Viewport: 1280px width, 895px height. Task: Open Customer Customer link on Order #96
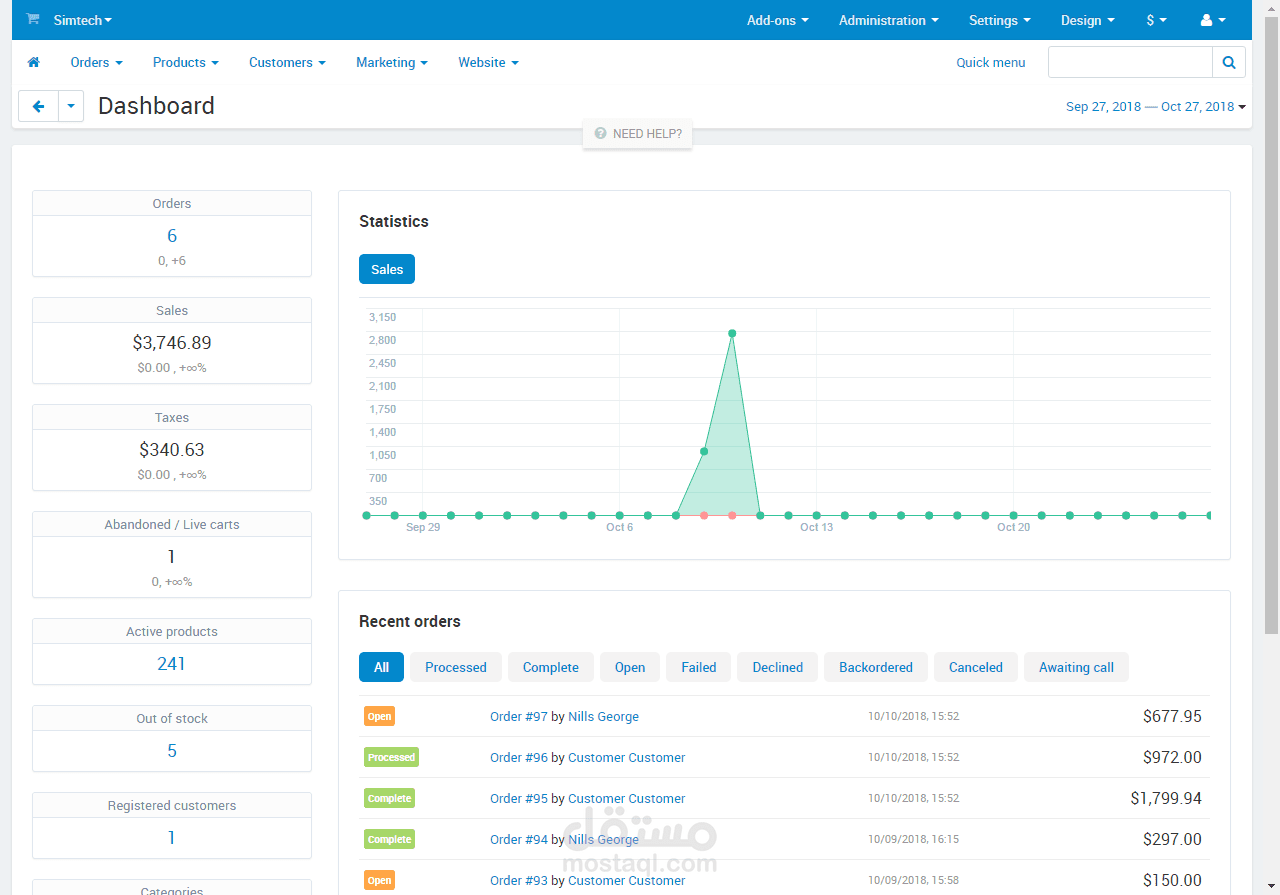click(627, 758)
